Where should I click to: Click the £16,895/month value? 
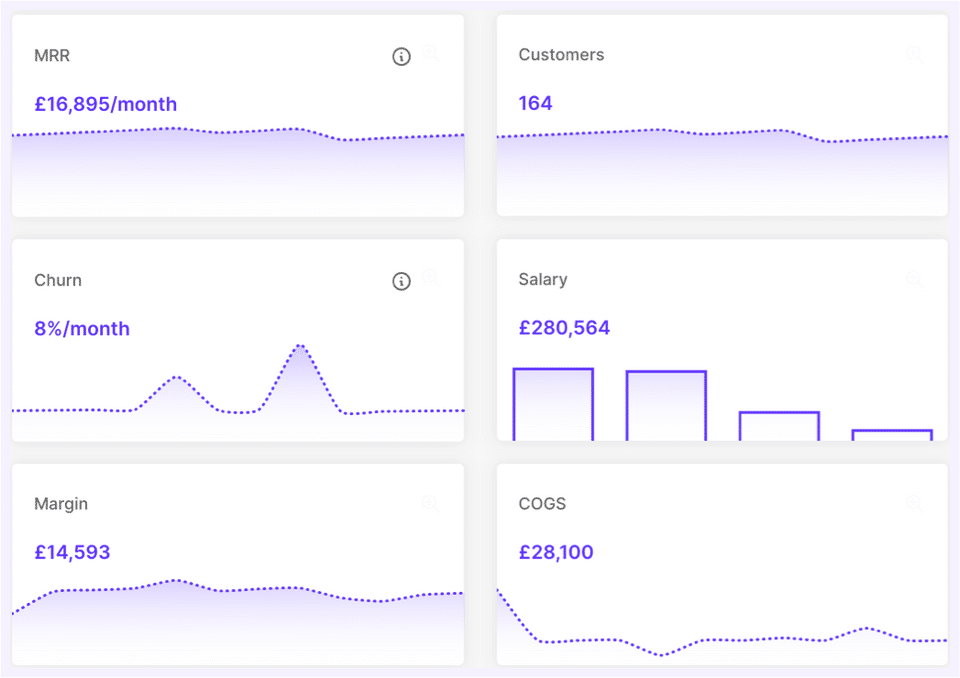pos(105,104)
